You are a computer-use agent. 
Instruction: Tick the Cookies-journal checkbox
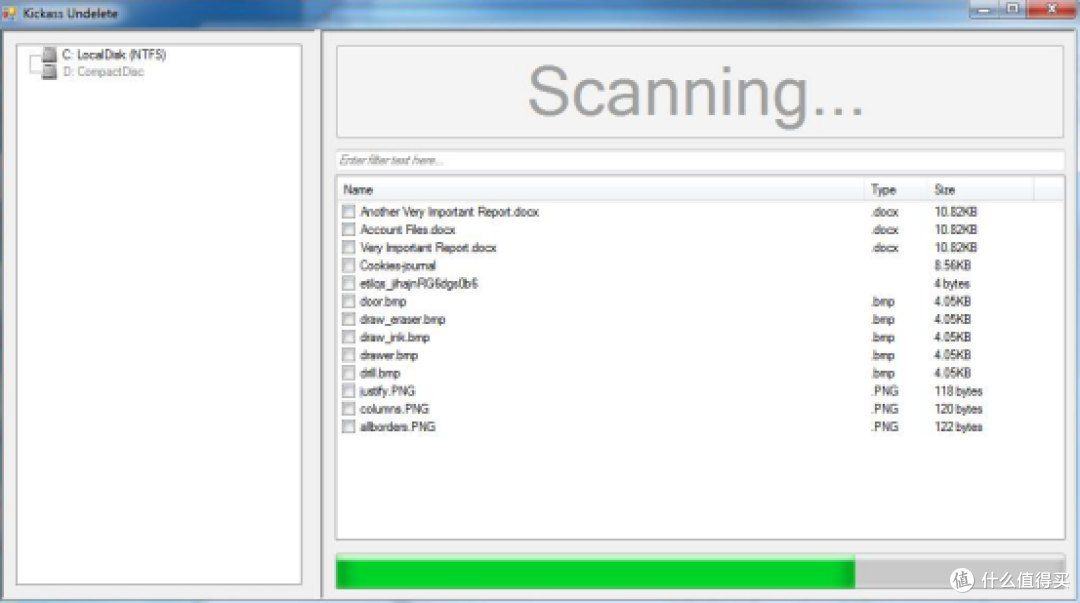(x=349, y=265)
